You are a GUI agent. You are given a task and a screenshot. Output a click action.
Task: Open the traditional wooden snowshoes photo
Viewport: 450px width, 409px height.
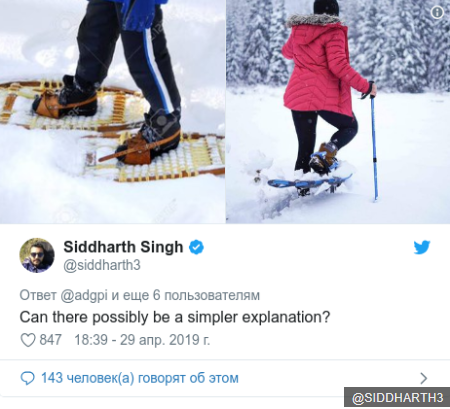[x=112, y=111]
